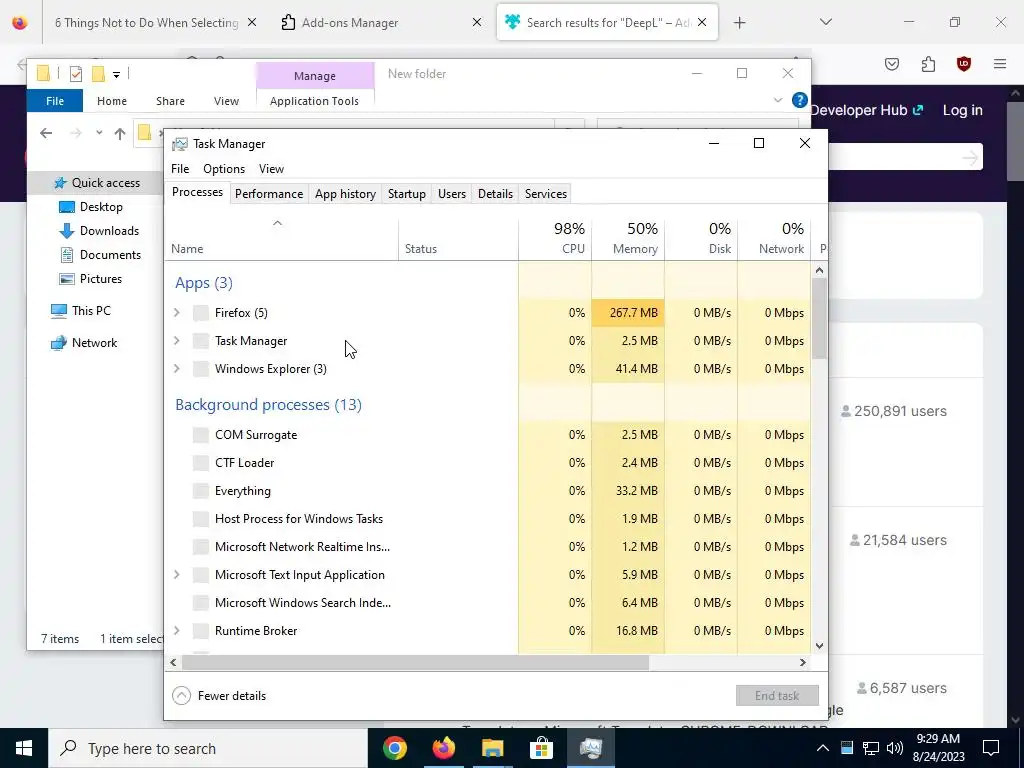Open the notification center icon
Image resolution: width=1024 pixels, height=768 pixels.
click(x=991, y=748)
